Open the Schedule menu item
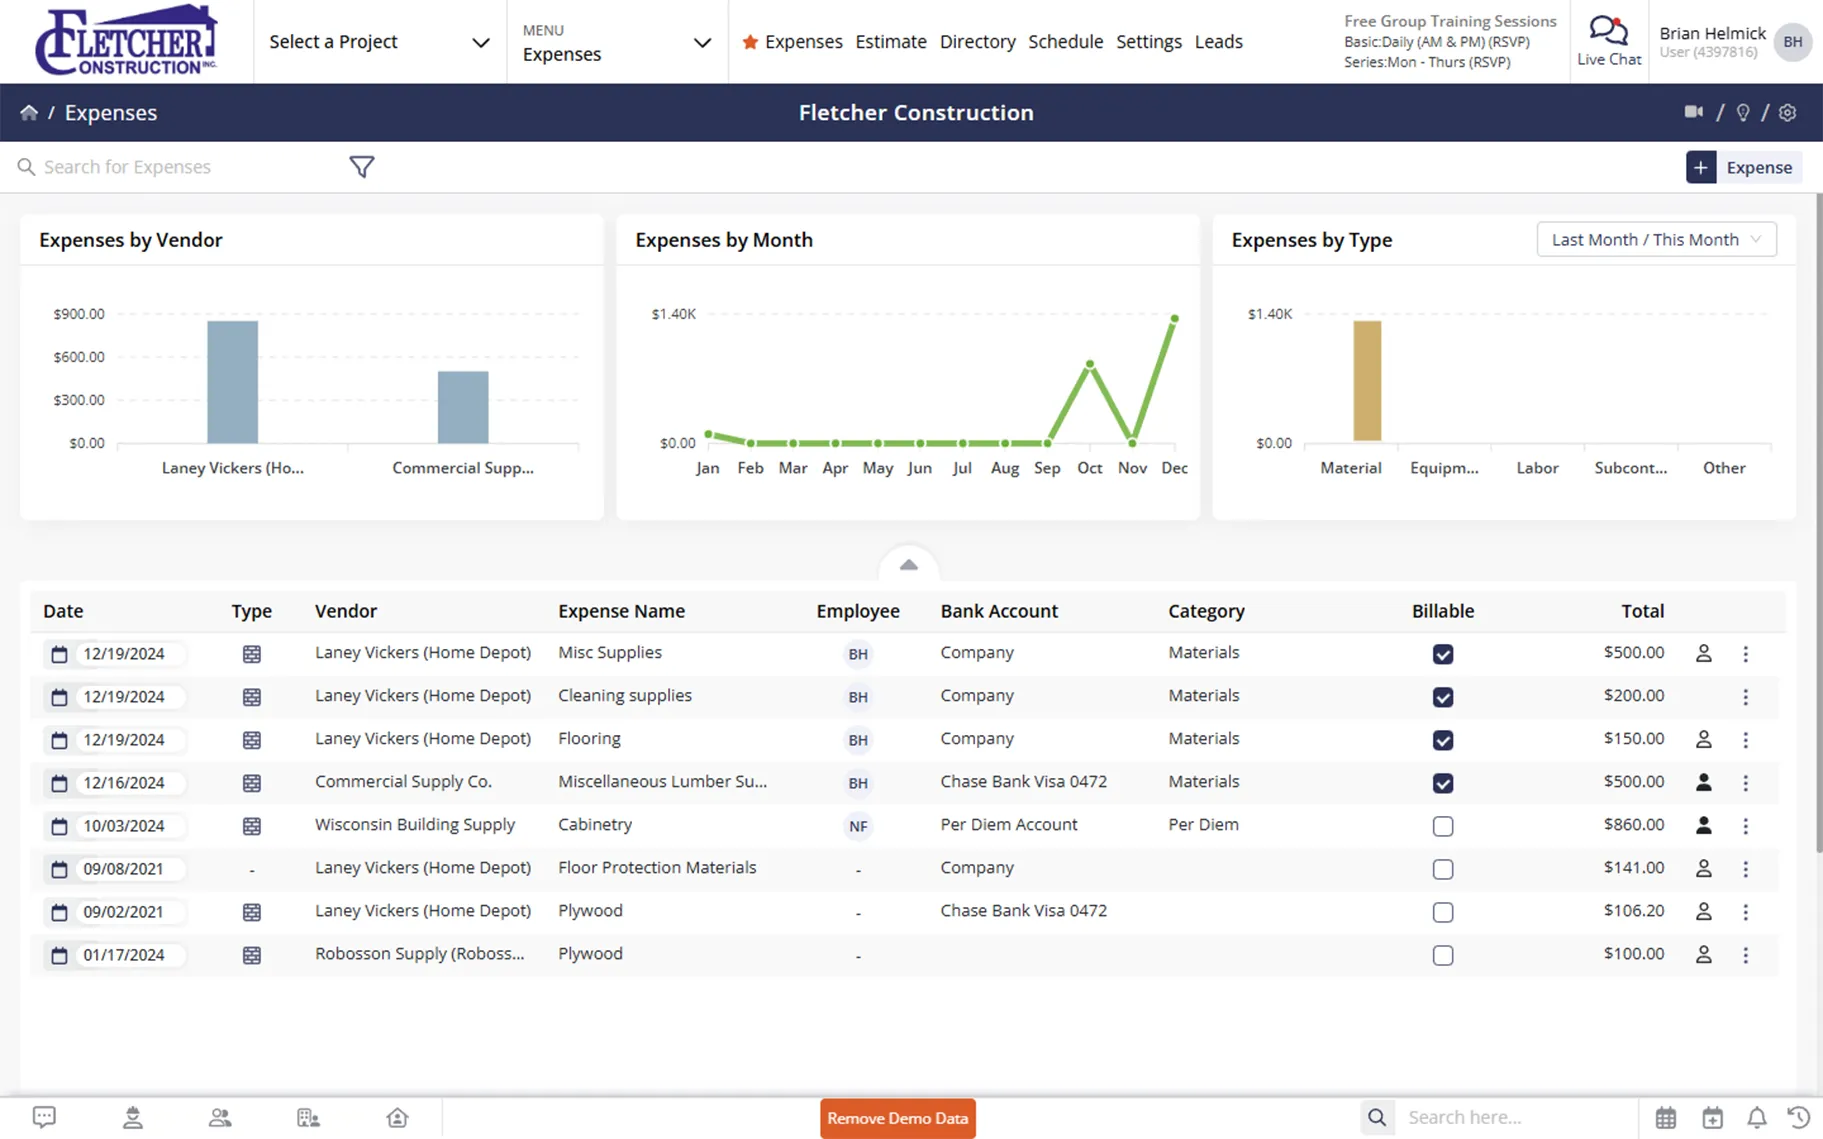This screenshot has height=1139, width=1823. point(1066,42)
